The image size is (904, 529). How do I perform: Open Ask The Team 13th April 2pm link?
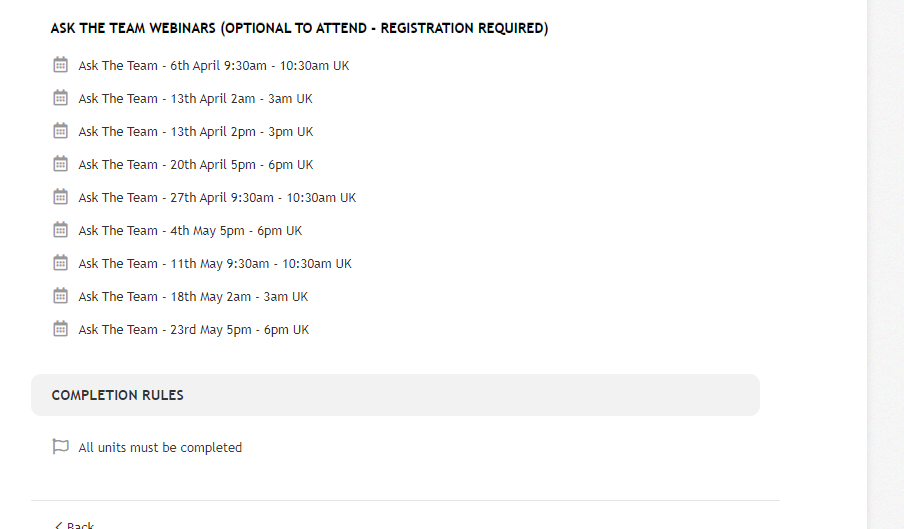click(x=196, y=131)
